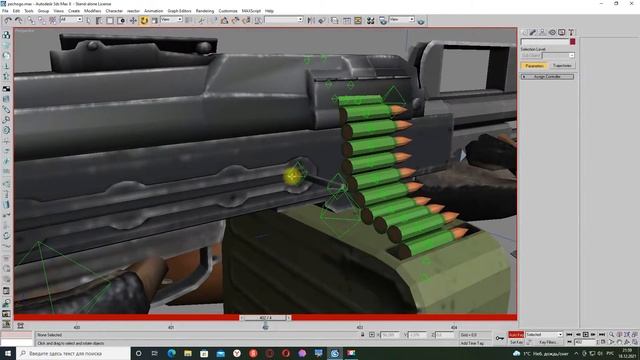
Task: Open the Rendering menu
Action: coord(205,11)
